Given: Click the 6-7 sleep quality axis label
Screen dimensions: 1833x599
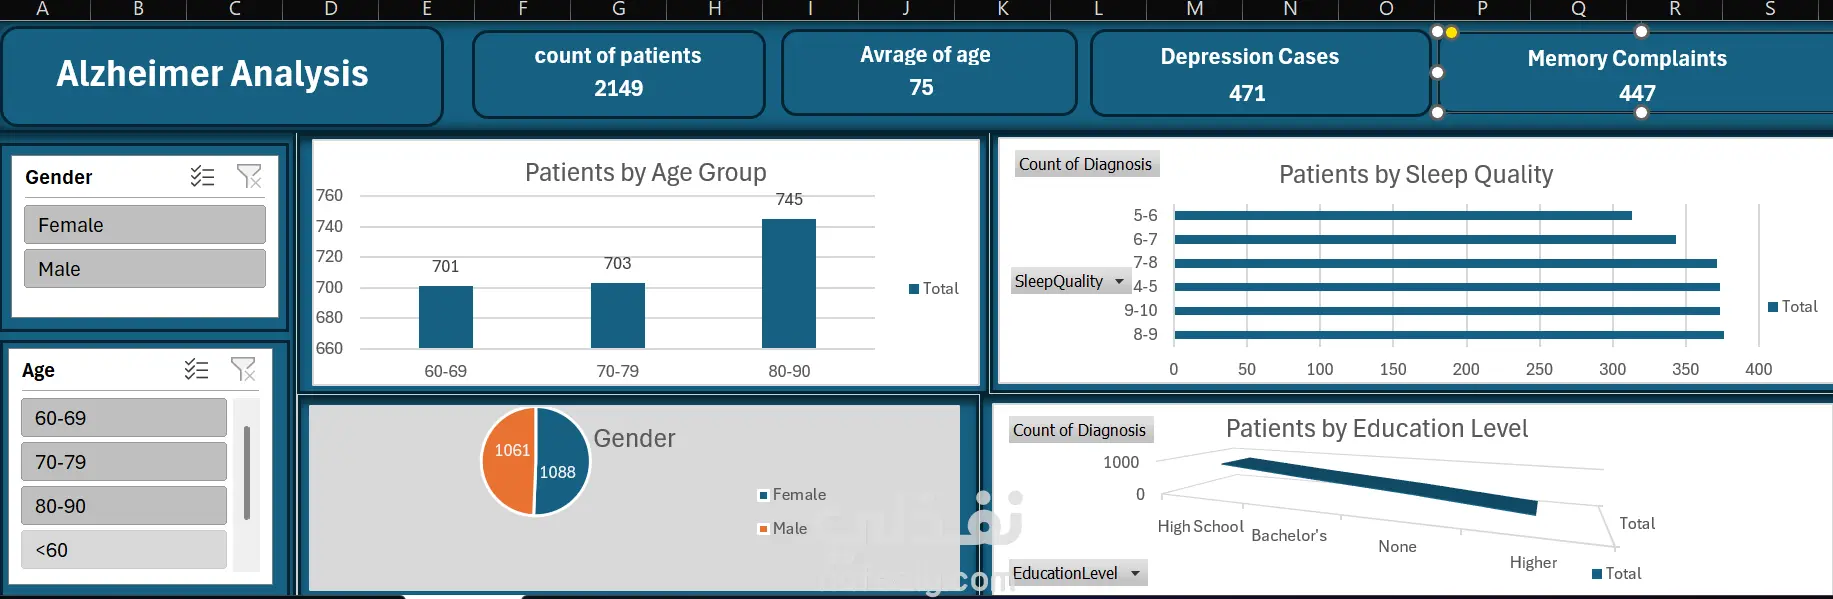Looking at the screenshot, I should (1145, 239).
